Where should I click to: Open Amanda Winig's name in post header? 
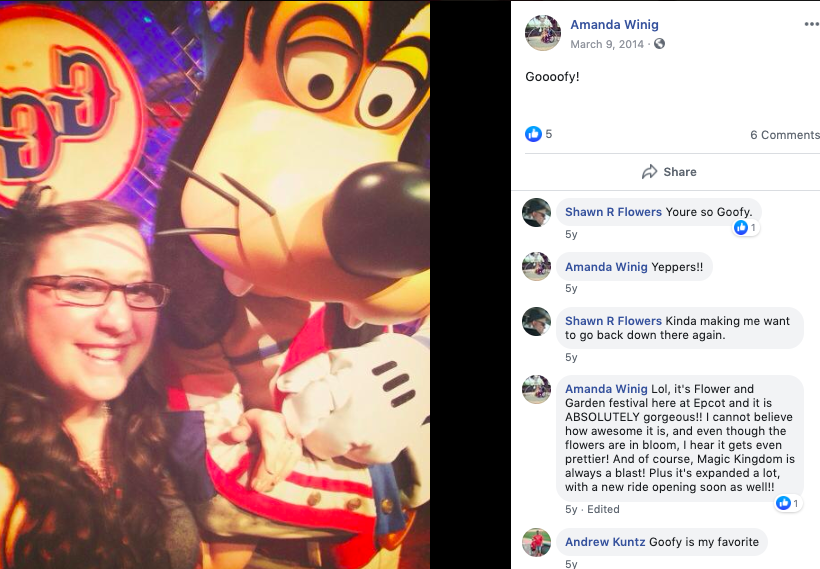point(614,25)
